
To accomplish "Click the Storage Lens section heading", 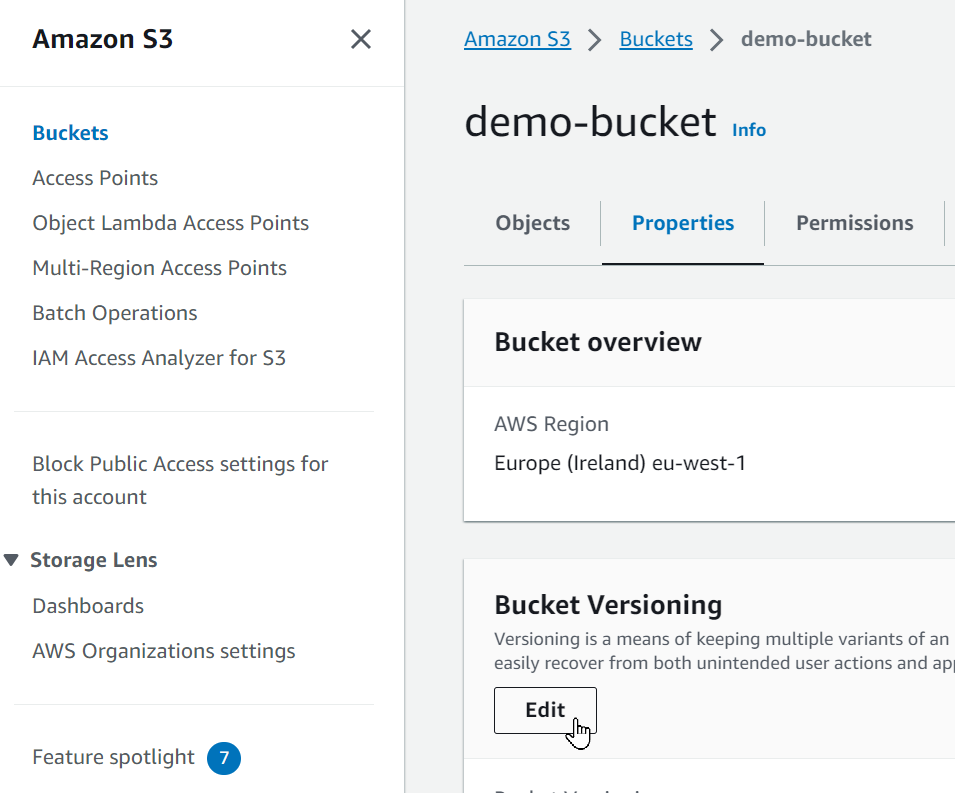I will [94, 560].
